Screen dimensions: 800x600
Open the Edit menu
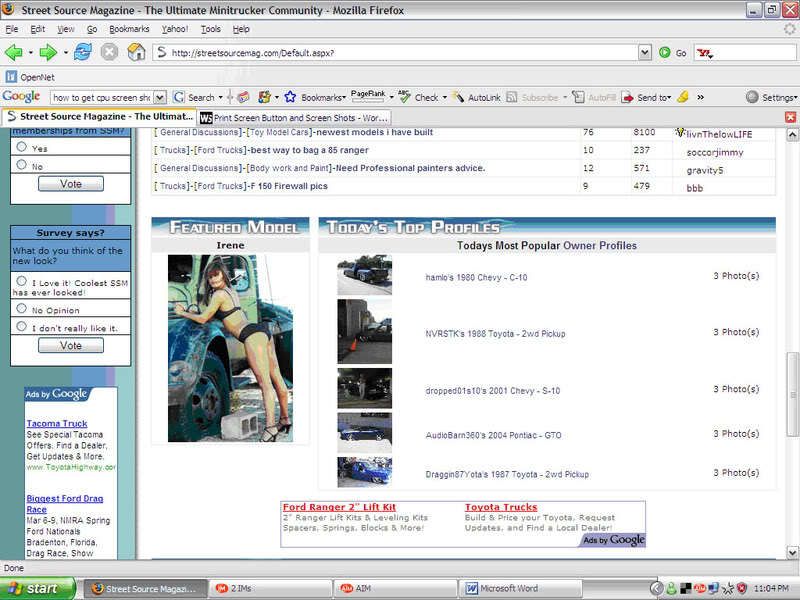click(x=38, y=29)
